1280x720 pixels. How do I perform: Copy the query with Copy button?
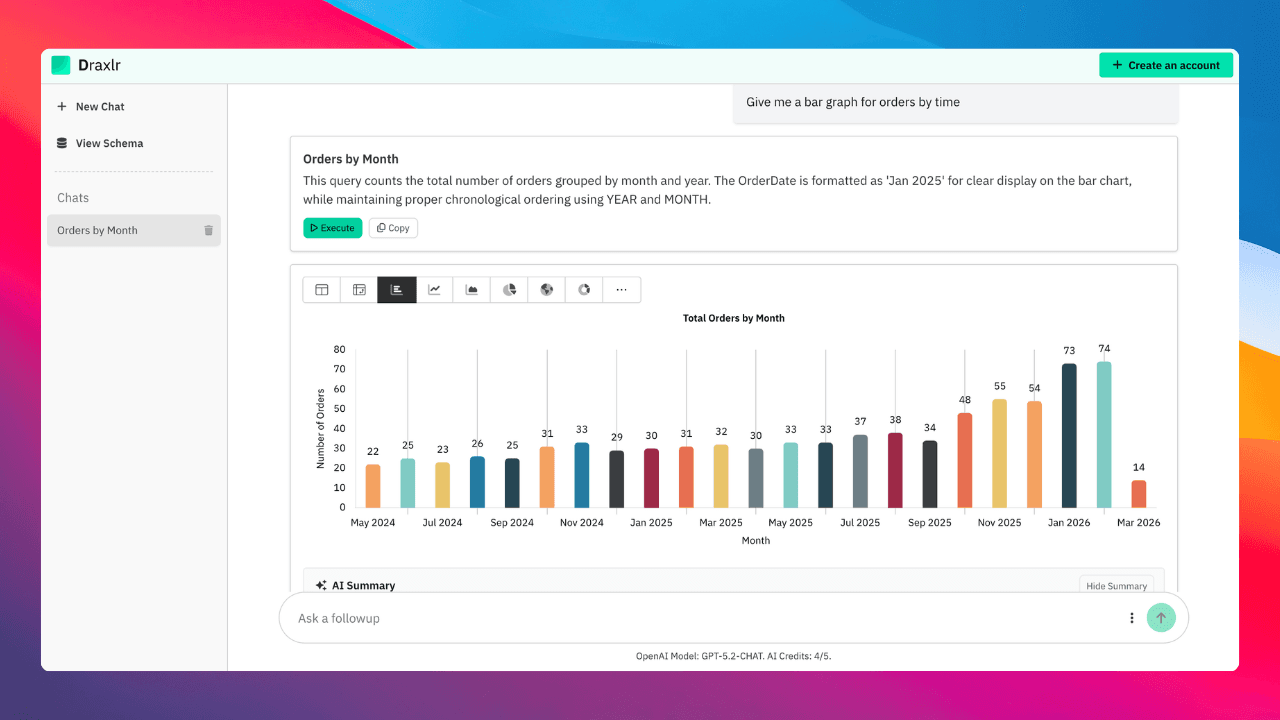click(x=393, y=228)
